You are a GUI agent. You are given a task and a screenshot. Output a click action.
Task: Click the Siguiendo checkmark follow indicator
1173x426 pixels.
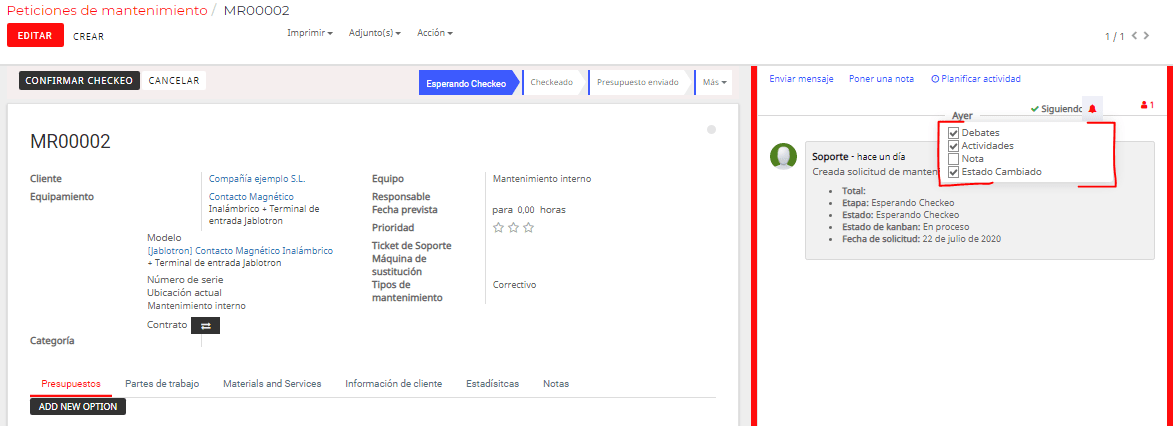1056,109
